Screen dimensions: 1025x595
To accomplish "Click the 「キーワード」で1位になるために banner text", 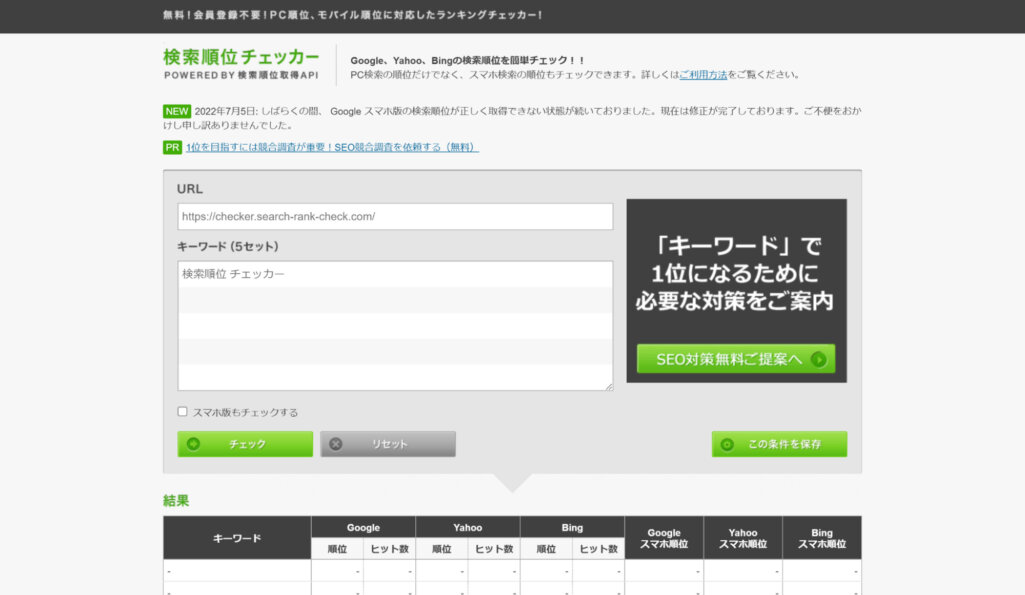I will [x=736, y=273].
